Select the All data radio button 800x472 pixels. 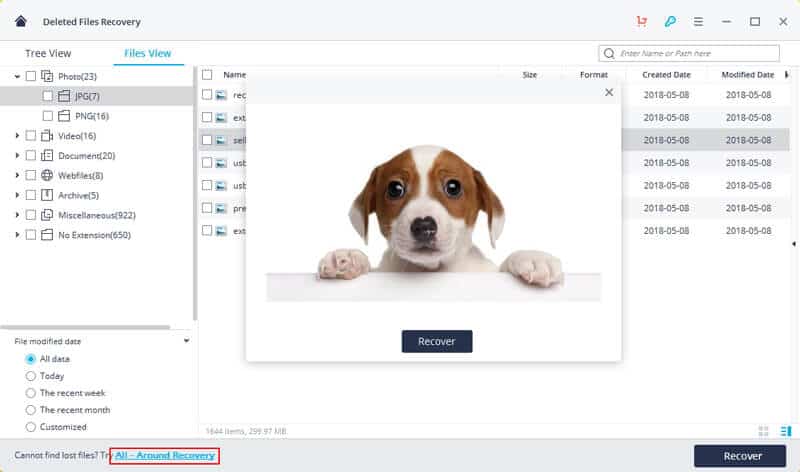31,359
